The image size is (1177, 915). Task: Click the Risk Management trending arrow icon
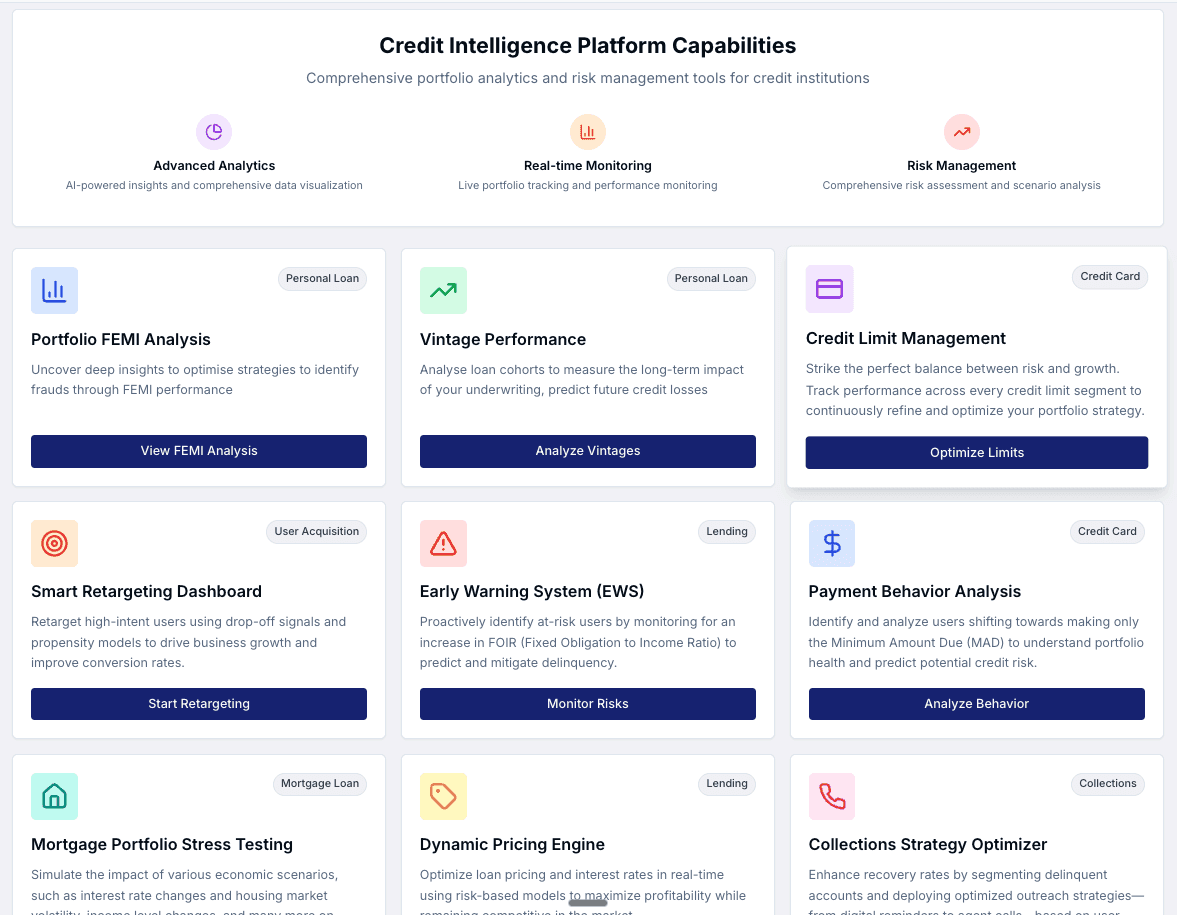[962, 132]
